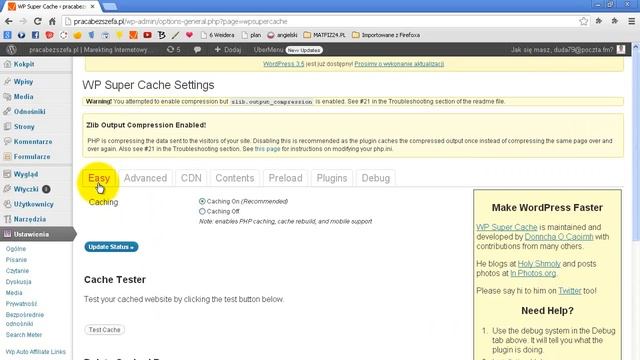Expand the Dodaj add-new menu in admin bar
This screenshot has height=360, width=640.
click(x=228, y=50)
